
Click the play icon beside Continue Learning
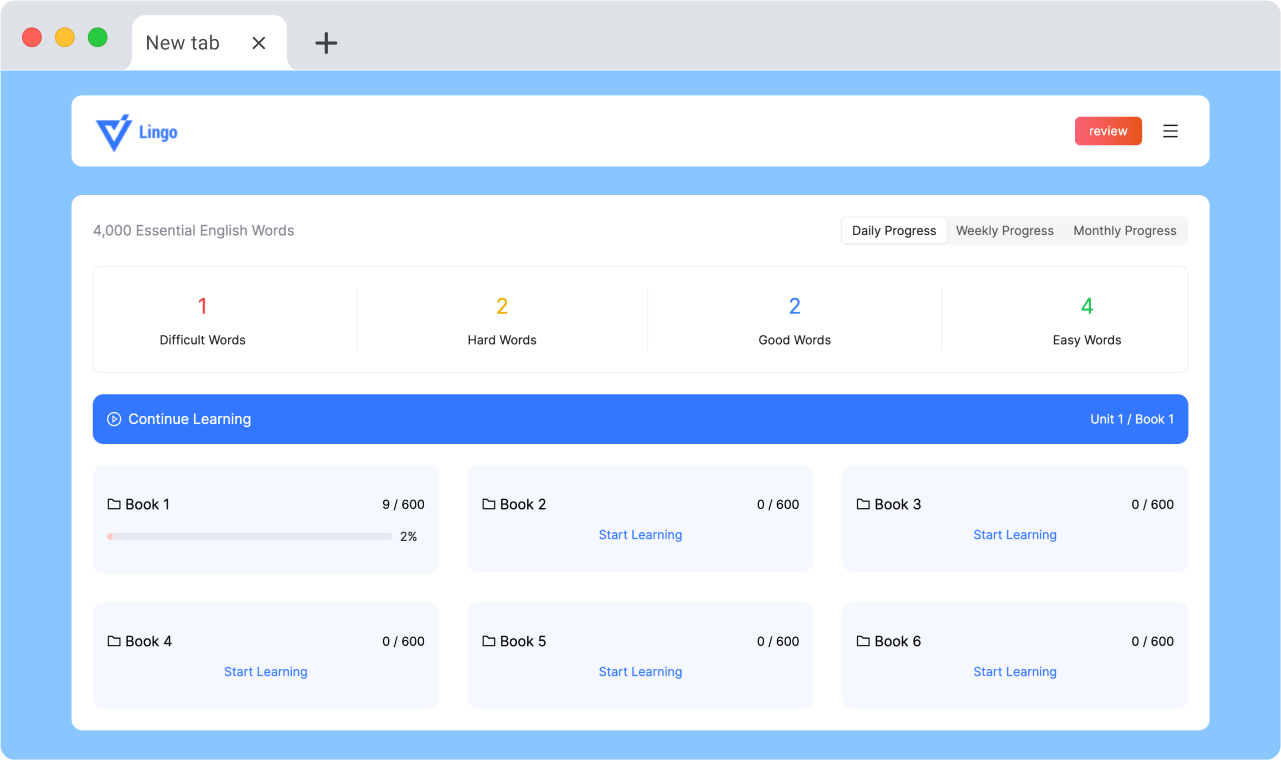(114, 419)
